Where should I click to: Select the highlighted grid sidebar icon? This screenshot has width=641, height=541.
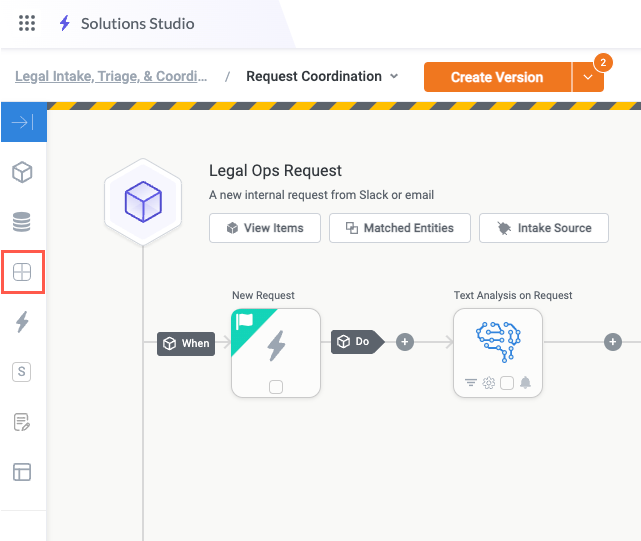pyautogui.click(x=22, y=272)
